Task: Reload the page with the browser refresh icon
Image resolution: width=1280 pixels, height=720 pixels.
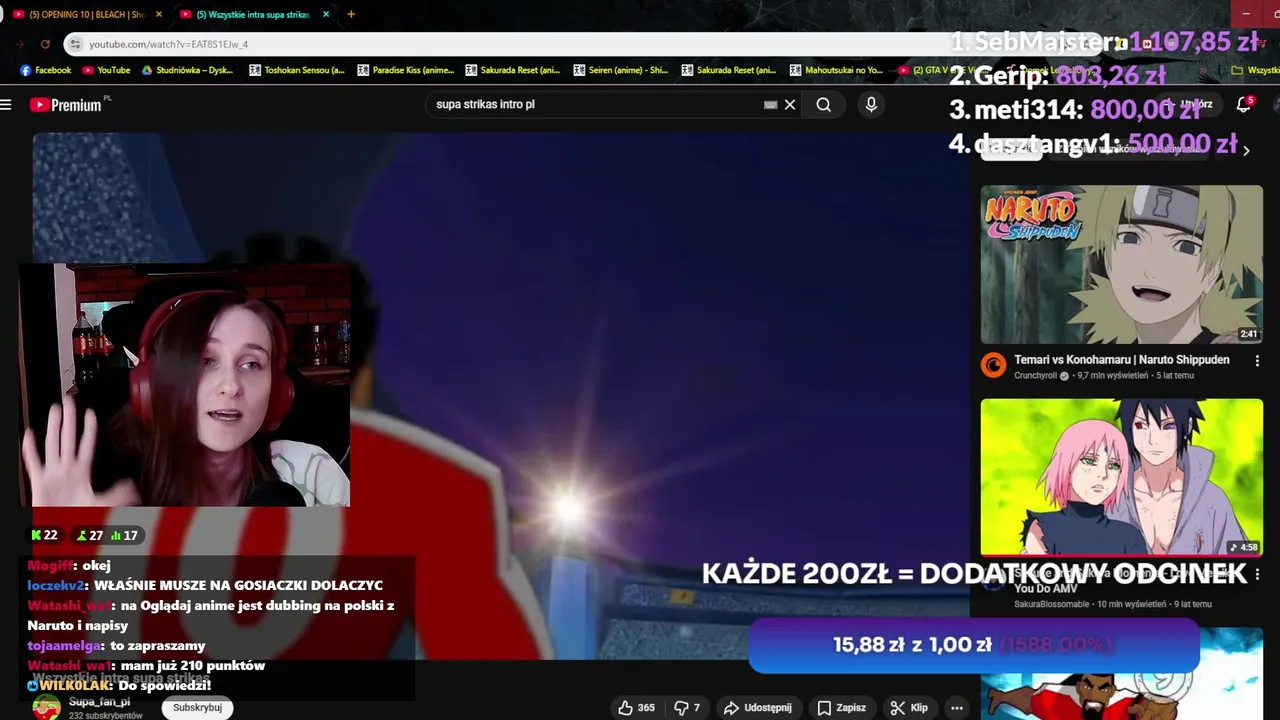Action: click(x=45, y=44)
